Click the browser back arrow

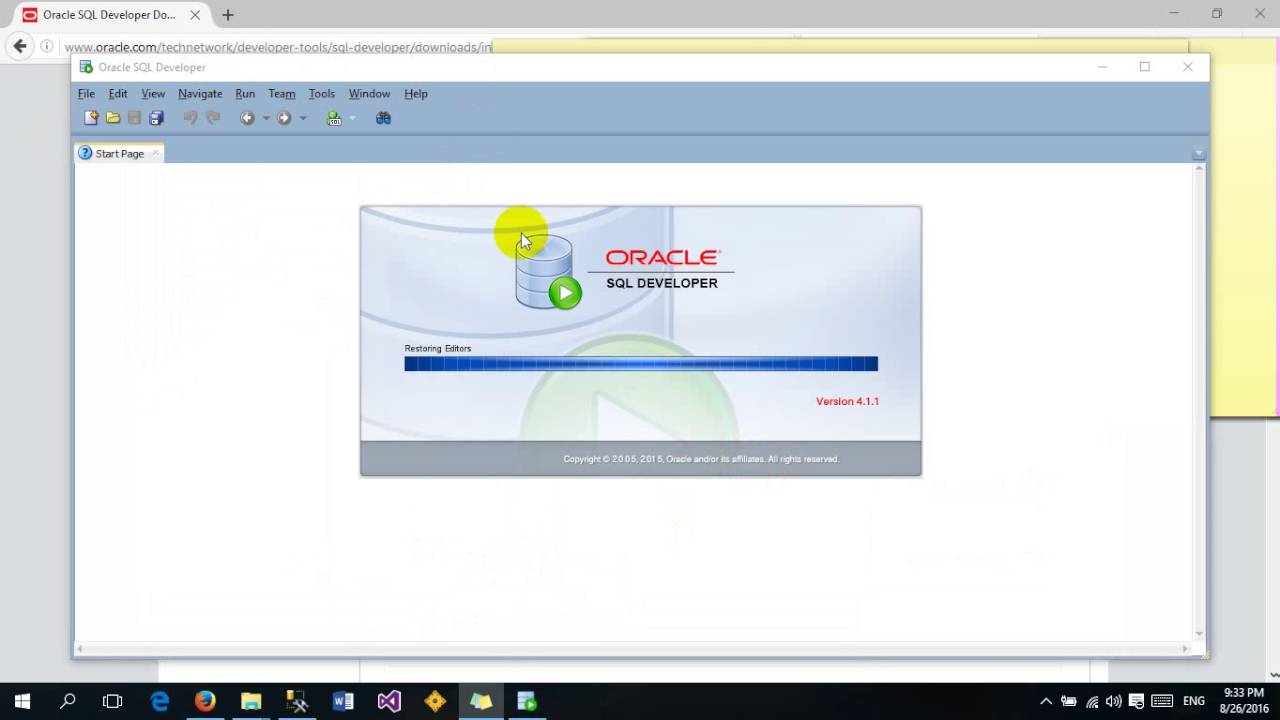click(20, 46)
